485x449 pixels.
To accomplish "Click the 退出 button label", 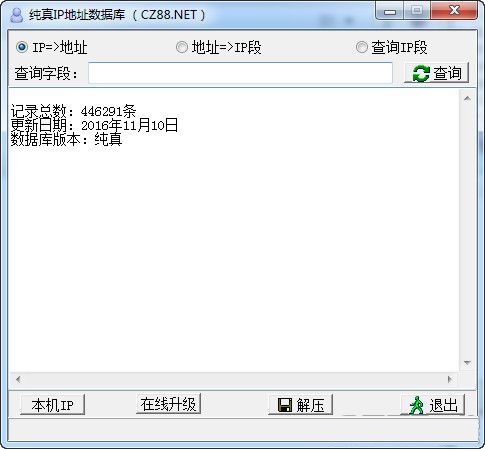I will pyautogui.click(x=443, y=405).
